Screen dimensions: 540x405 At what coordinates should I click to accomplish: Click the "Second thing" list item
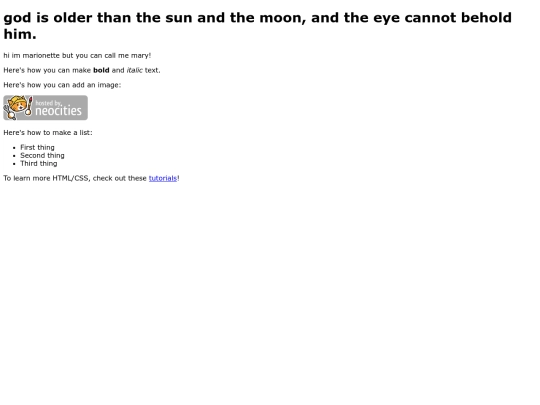tap(42, 155)
